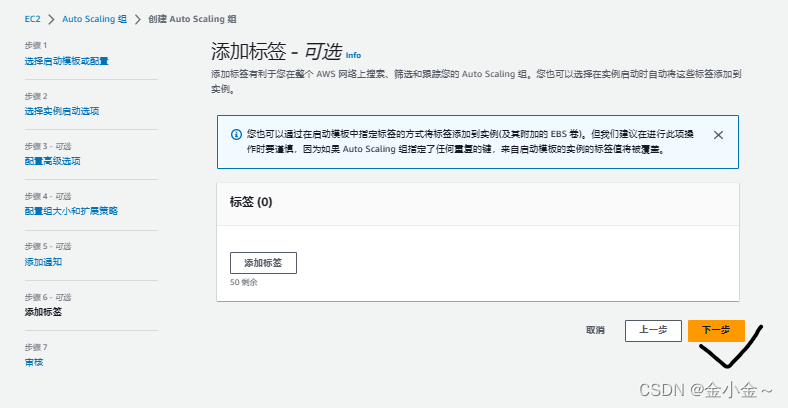788x408 pixels.
Task: Dismiss the blue info banner
Action: coord(718,135)
